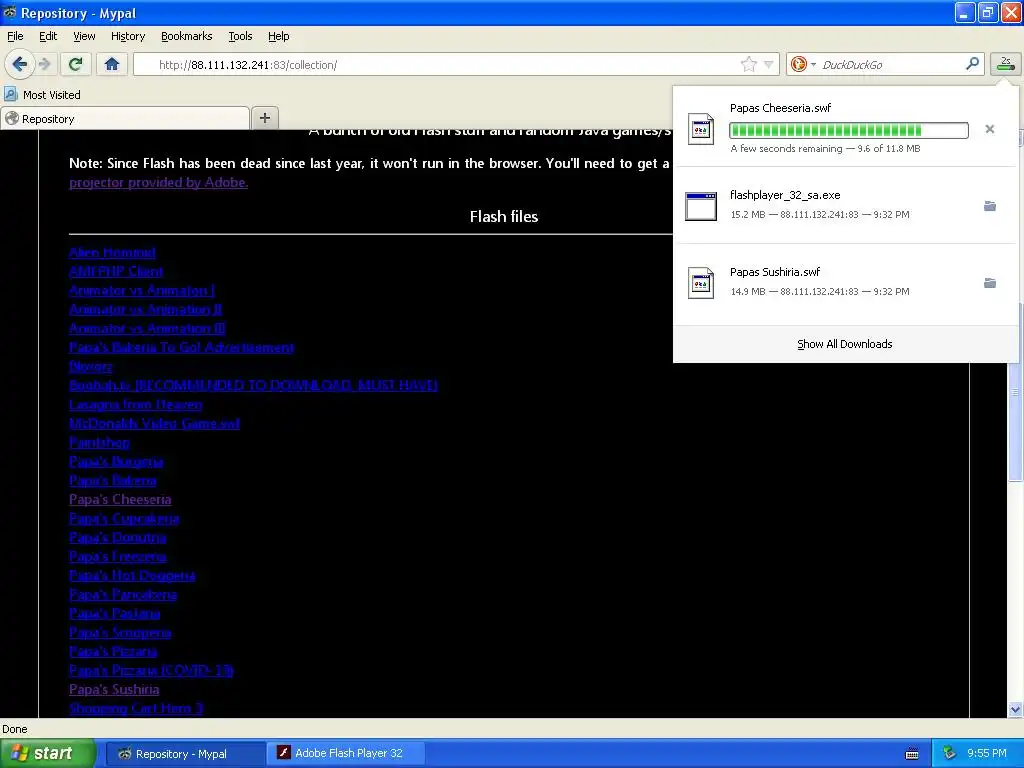The image size is (1024, 768).
Task: Click the Papas Cheeseria.swf file icon
Action: click(701, 129)
